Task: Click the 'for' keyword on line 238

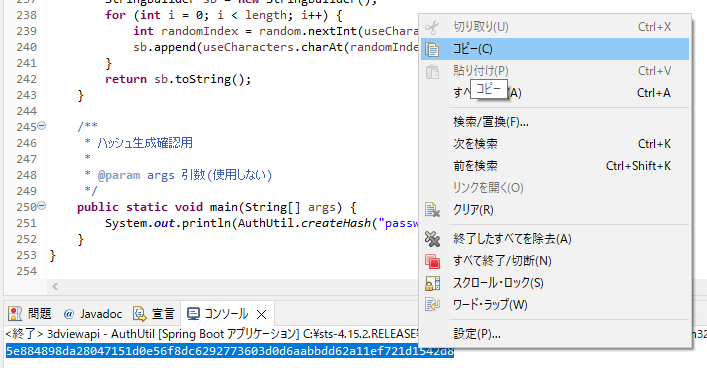Action: (115, 15)
